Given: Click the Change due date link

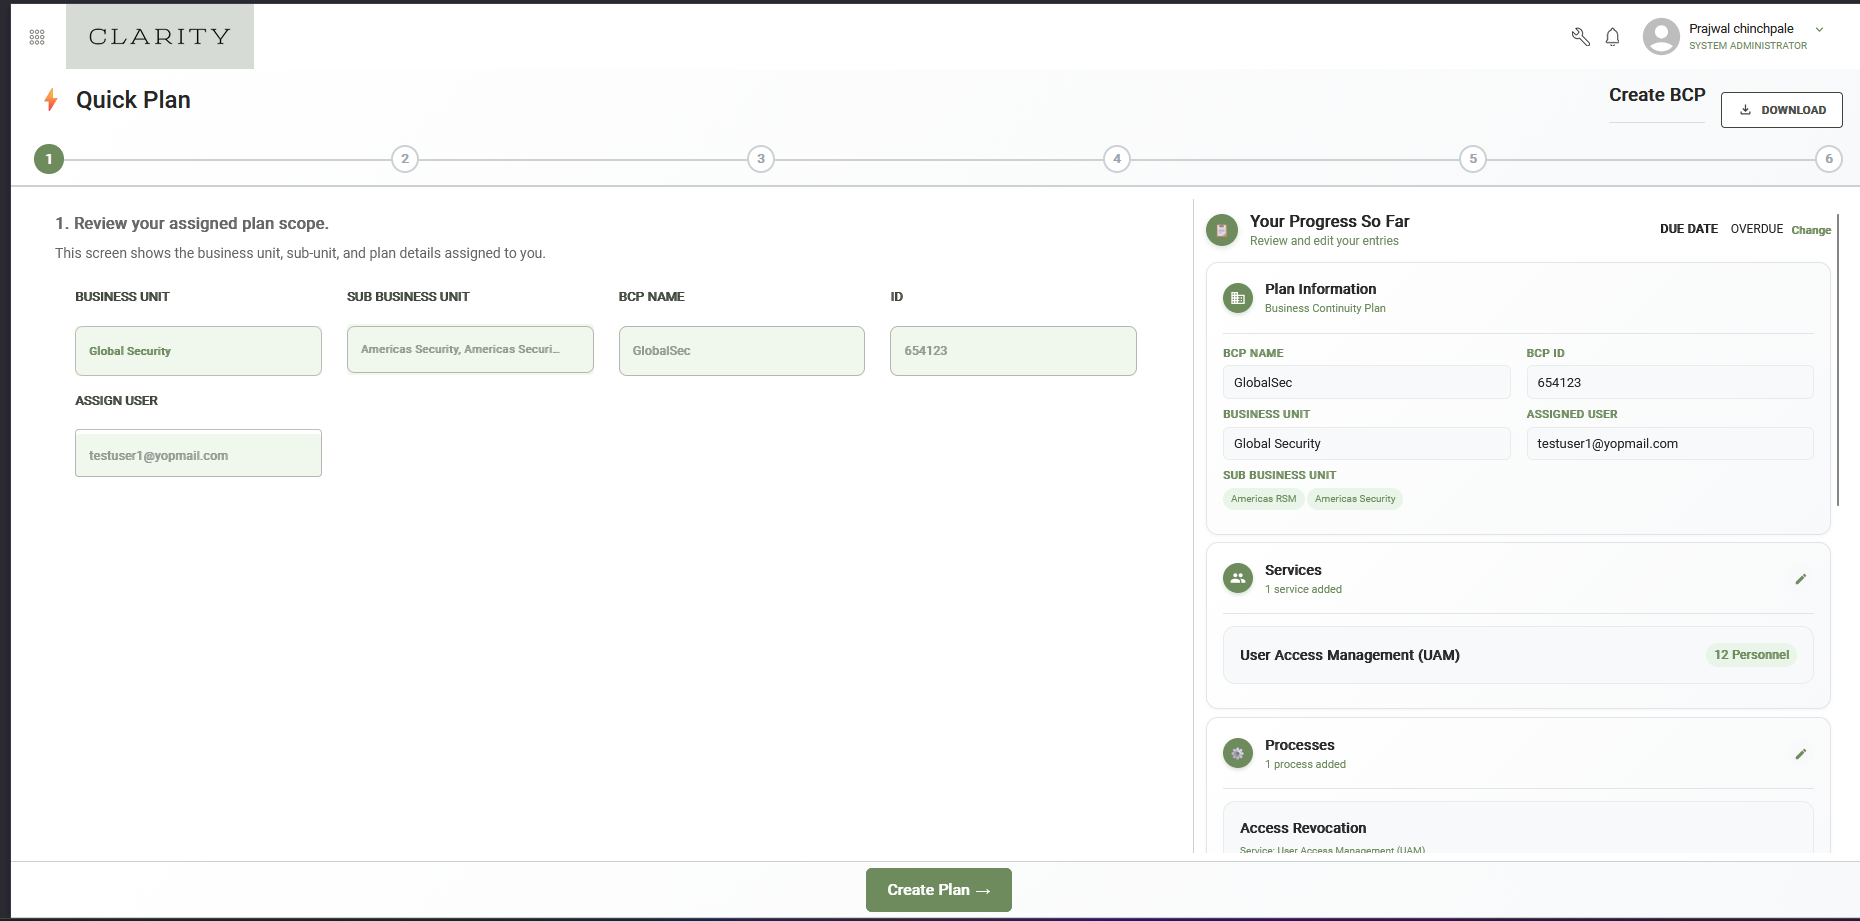Looking at the screenshot, I should (x=1811, y=230).
